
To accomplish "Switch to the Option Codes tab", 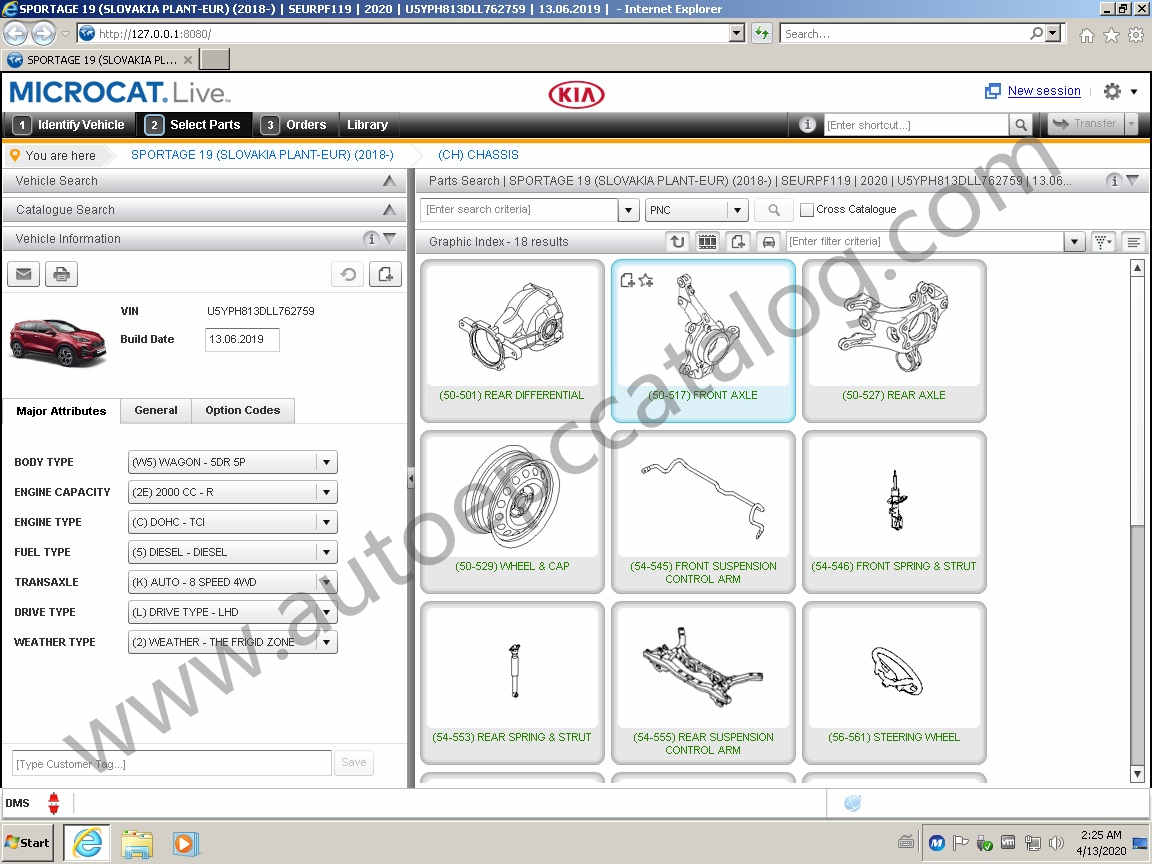I will (x=242, y=411).
